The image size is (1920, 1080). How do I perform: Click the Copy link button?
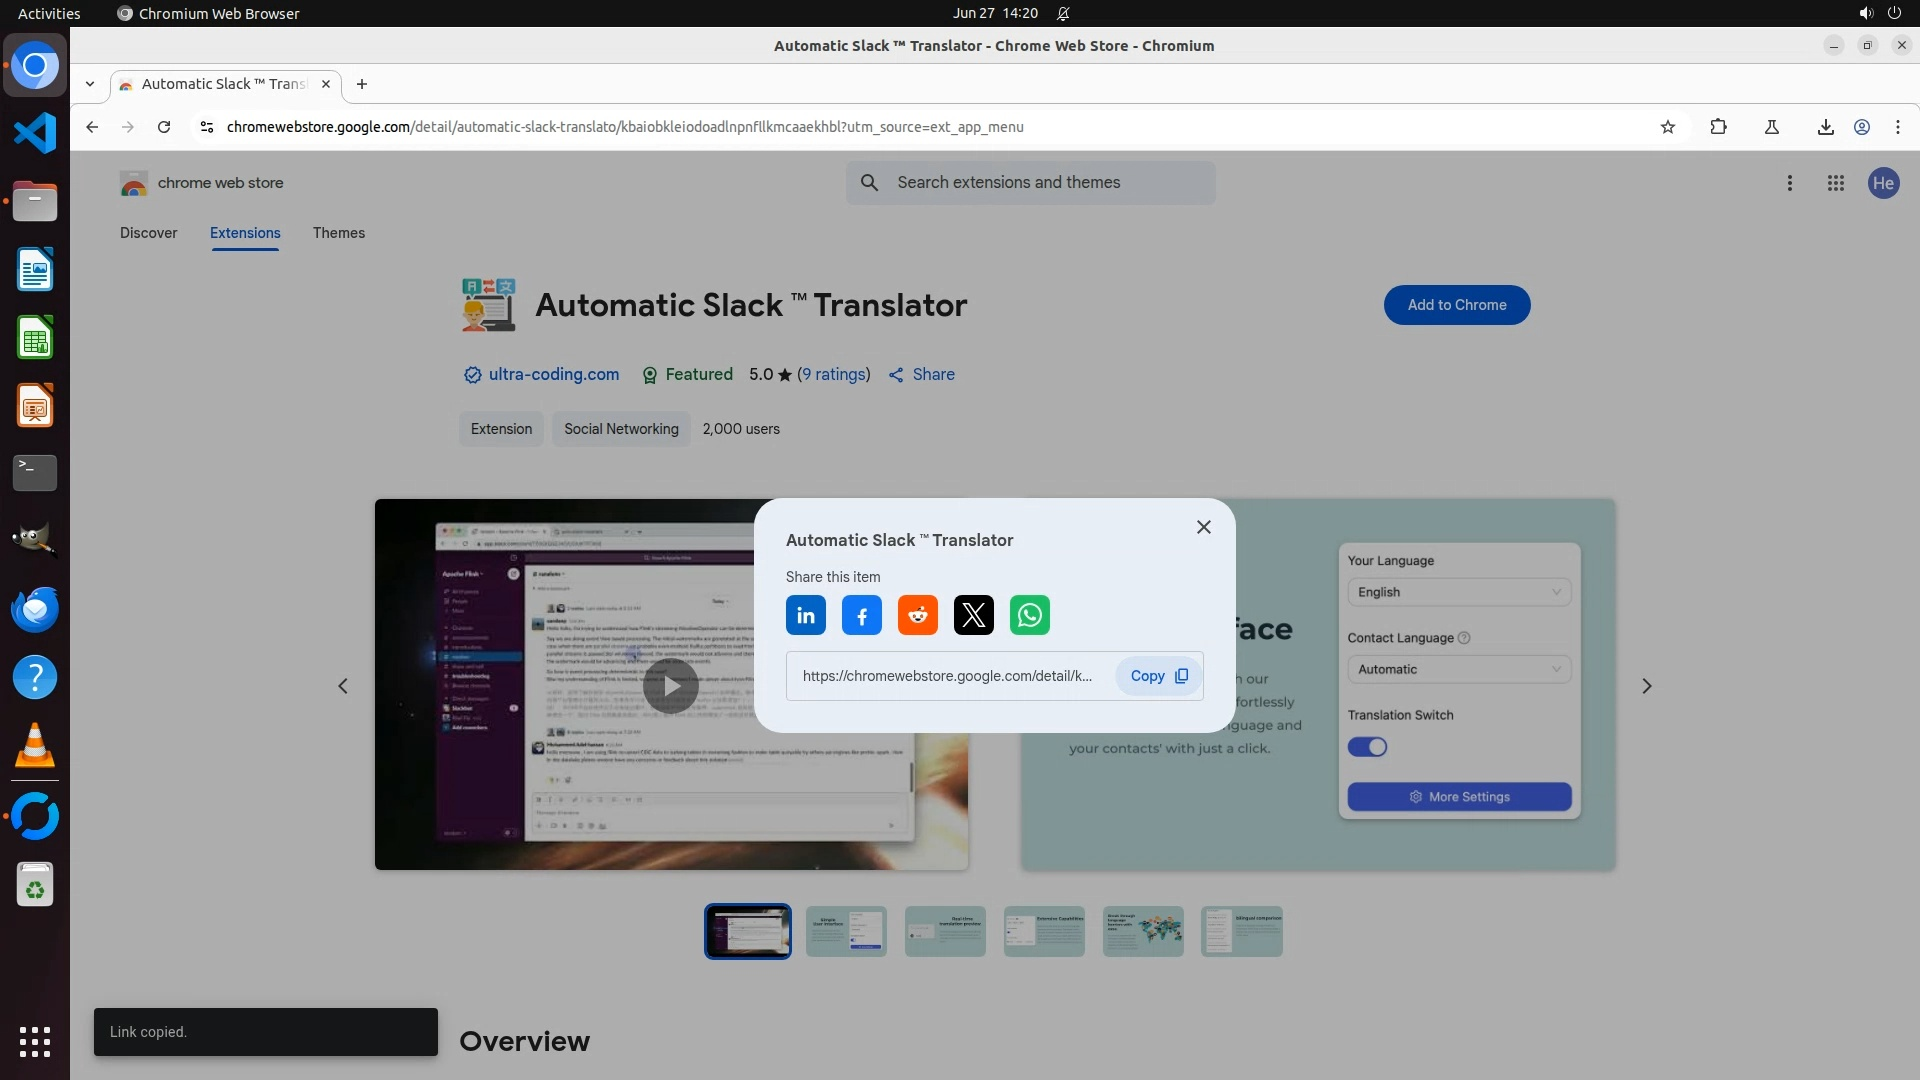(1158, 676)
